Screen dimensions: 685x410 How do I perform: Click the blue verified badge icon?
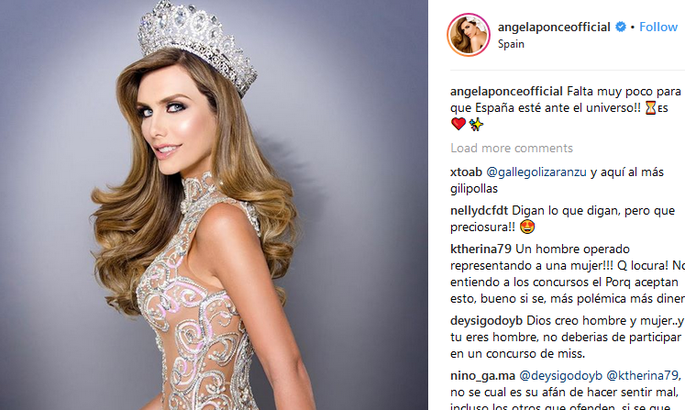pyautogui.click(x=620, y=27)
